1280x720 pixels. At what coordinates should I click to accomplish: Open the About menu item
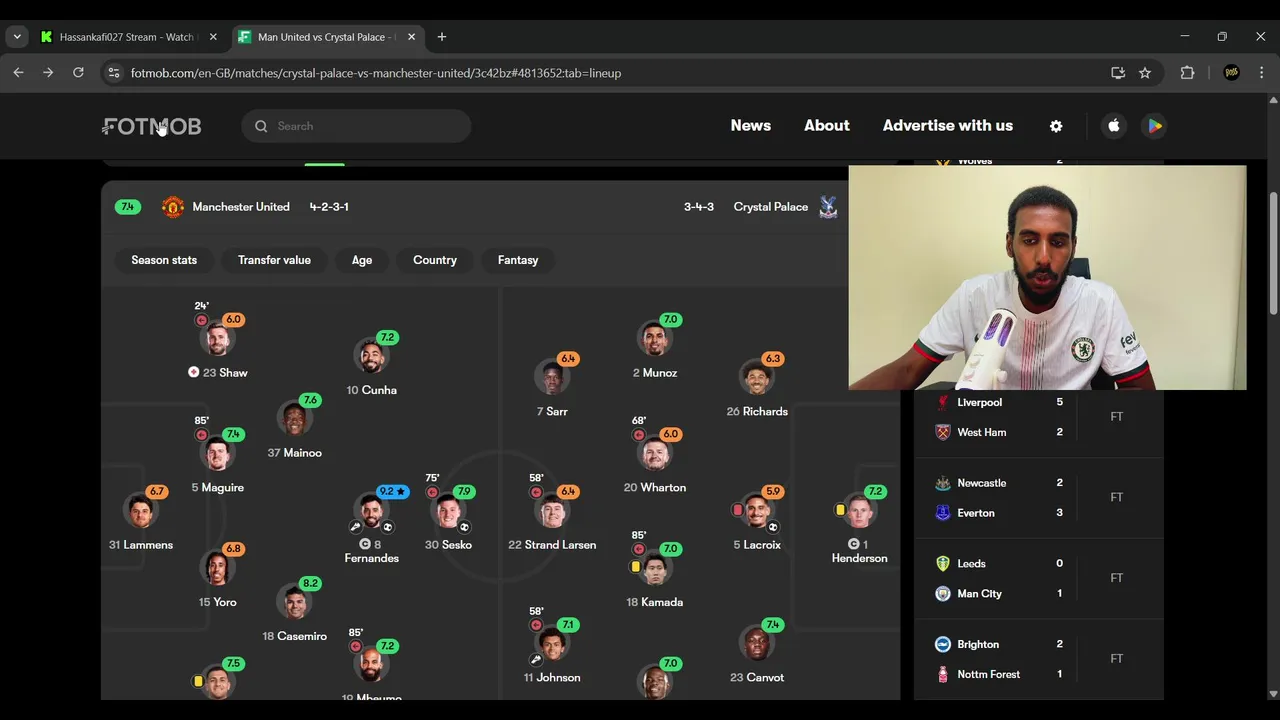pyautogui.click(x=827, y=126)
